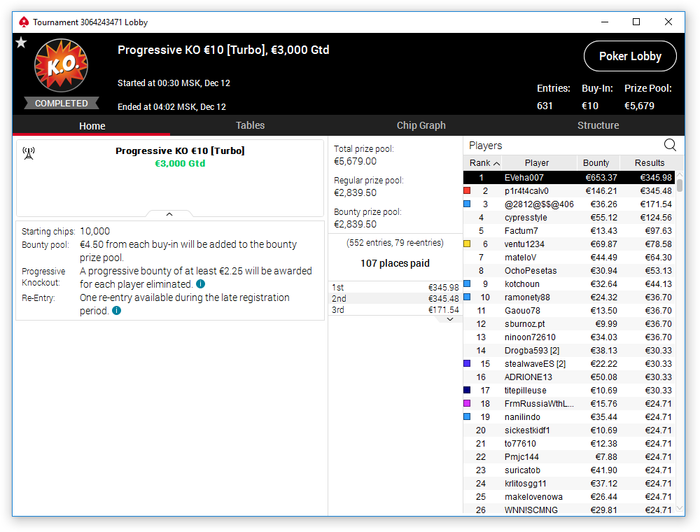Click the 107 places paid text
Image resolution: width=700 pixels, height=532 pixels.
pos(395,263)
